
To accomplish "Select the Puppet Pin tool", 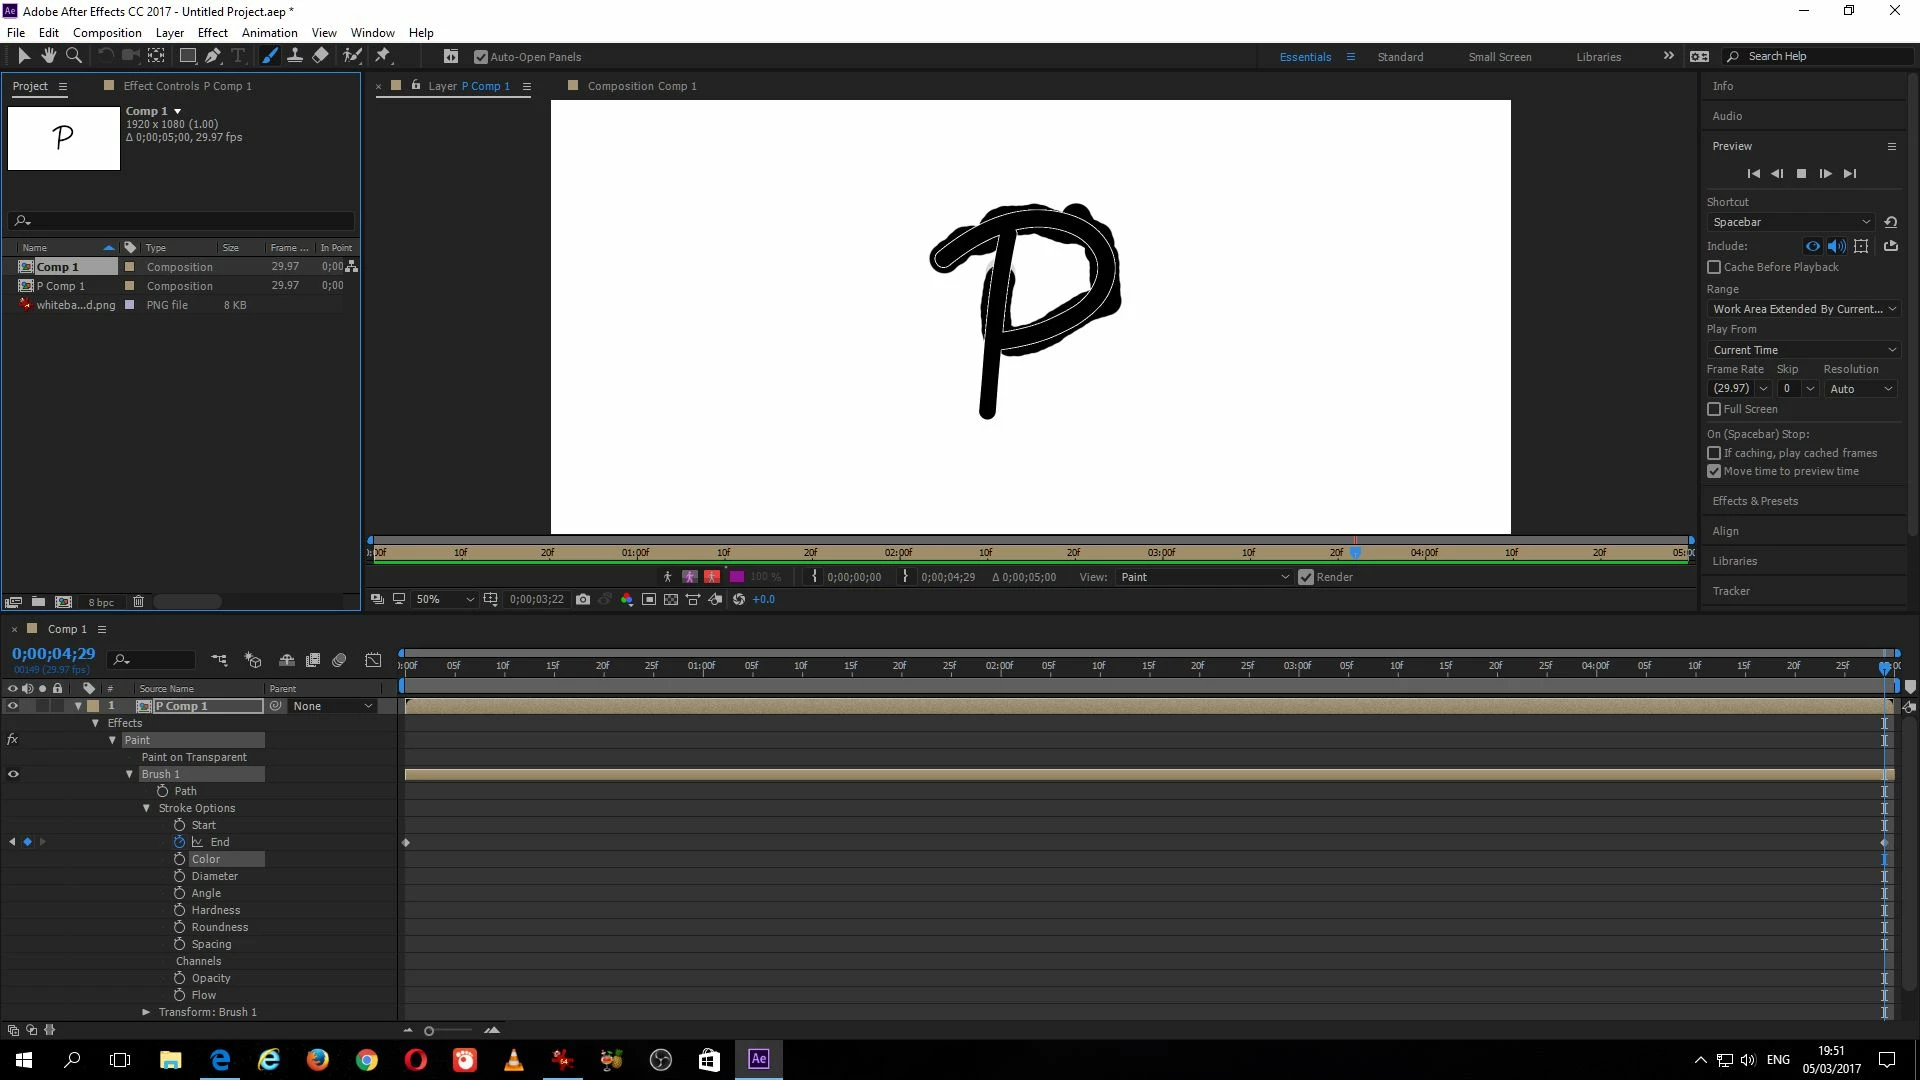I will (x=383, y=56).
